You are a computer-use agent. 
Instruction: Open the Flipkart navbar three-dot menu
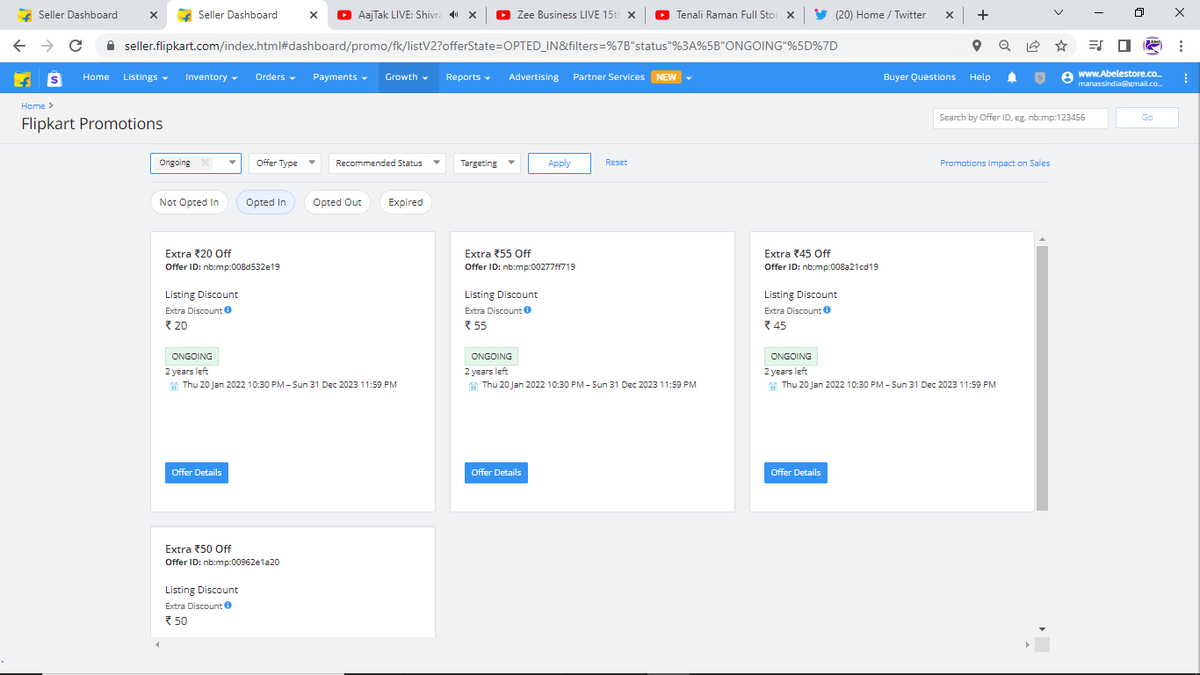pyautogui.click(x=1185, y=77)
